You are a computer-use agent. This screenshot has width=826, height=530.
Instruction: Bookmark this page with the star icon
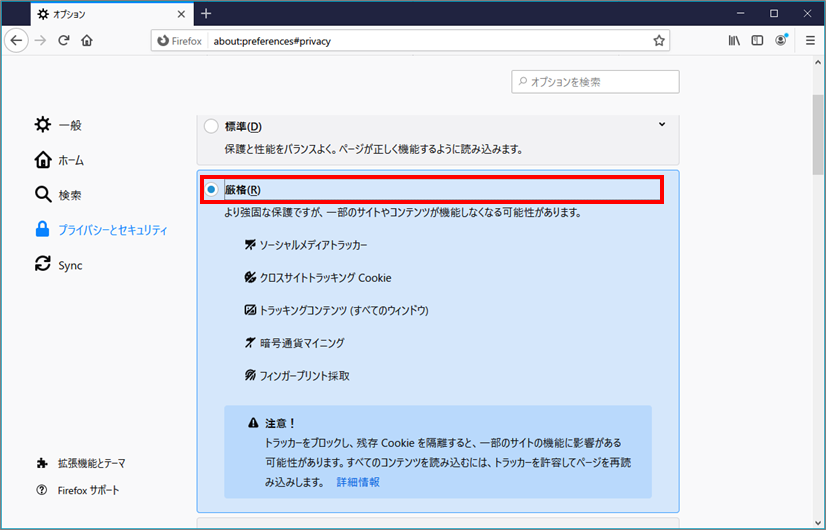tap(658, 41)
